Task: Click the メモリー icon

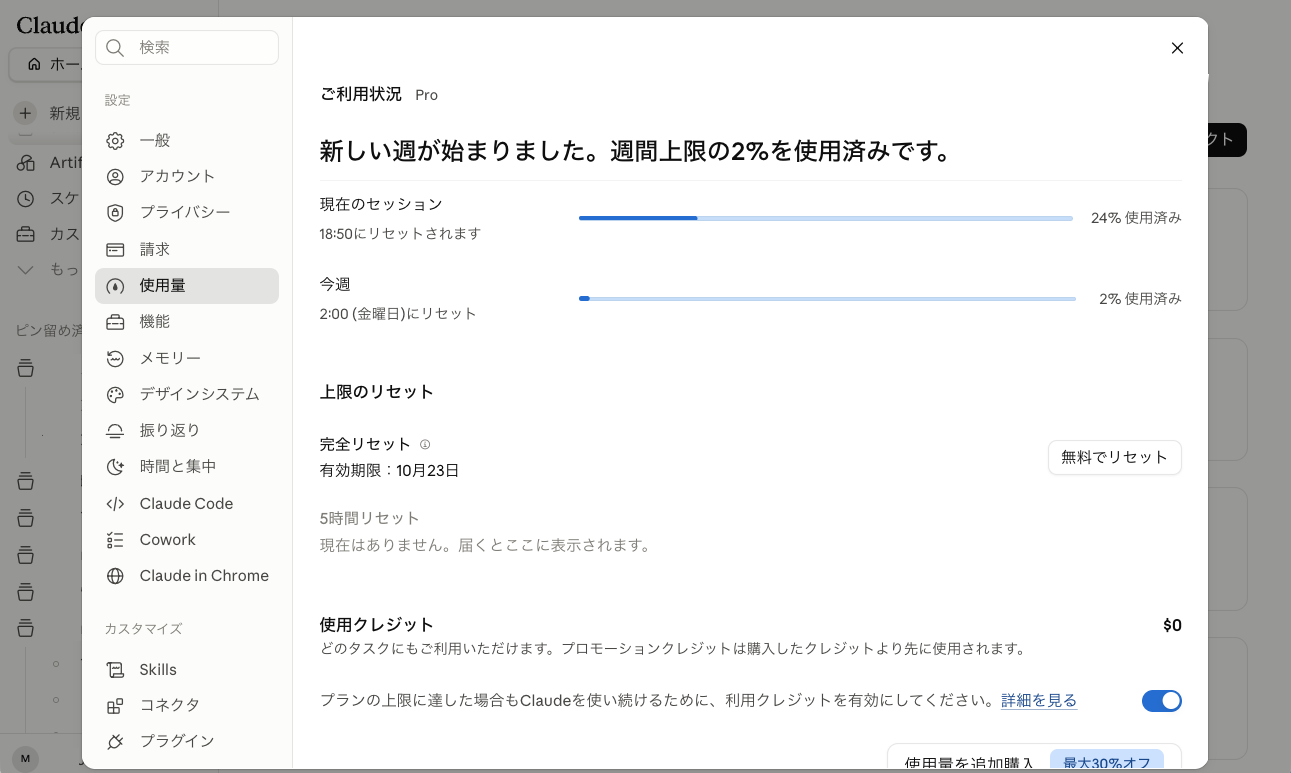Action: pyautogui.click(x=115, y=359)
